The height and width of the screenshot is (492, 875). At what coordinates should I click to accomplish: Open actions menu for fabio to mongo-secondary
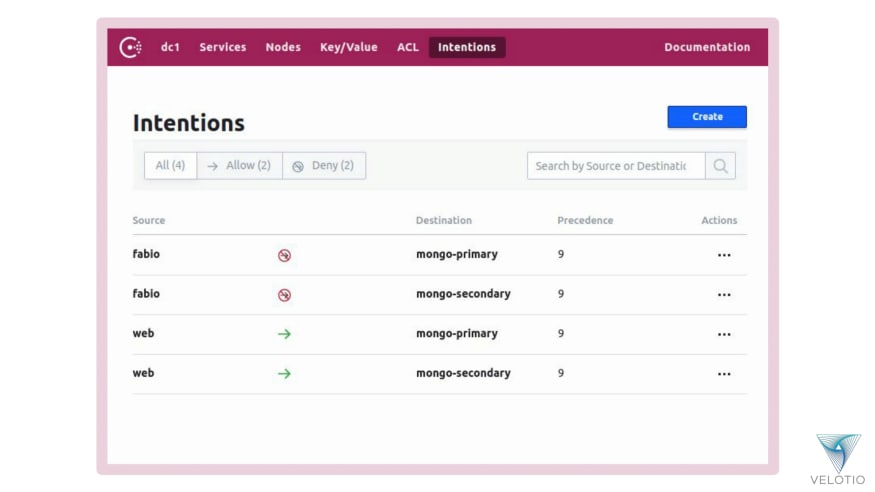724,295
